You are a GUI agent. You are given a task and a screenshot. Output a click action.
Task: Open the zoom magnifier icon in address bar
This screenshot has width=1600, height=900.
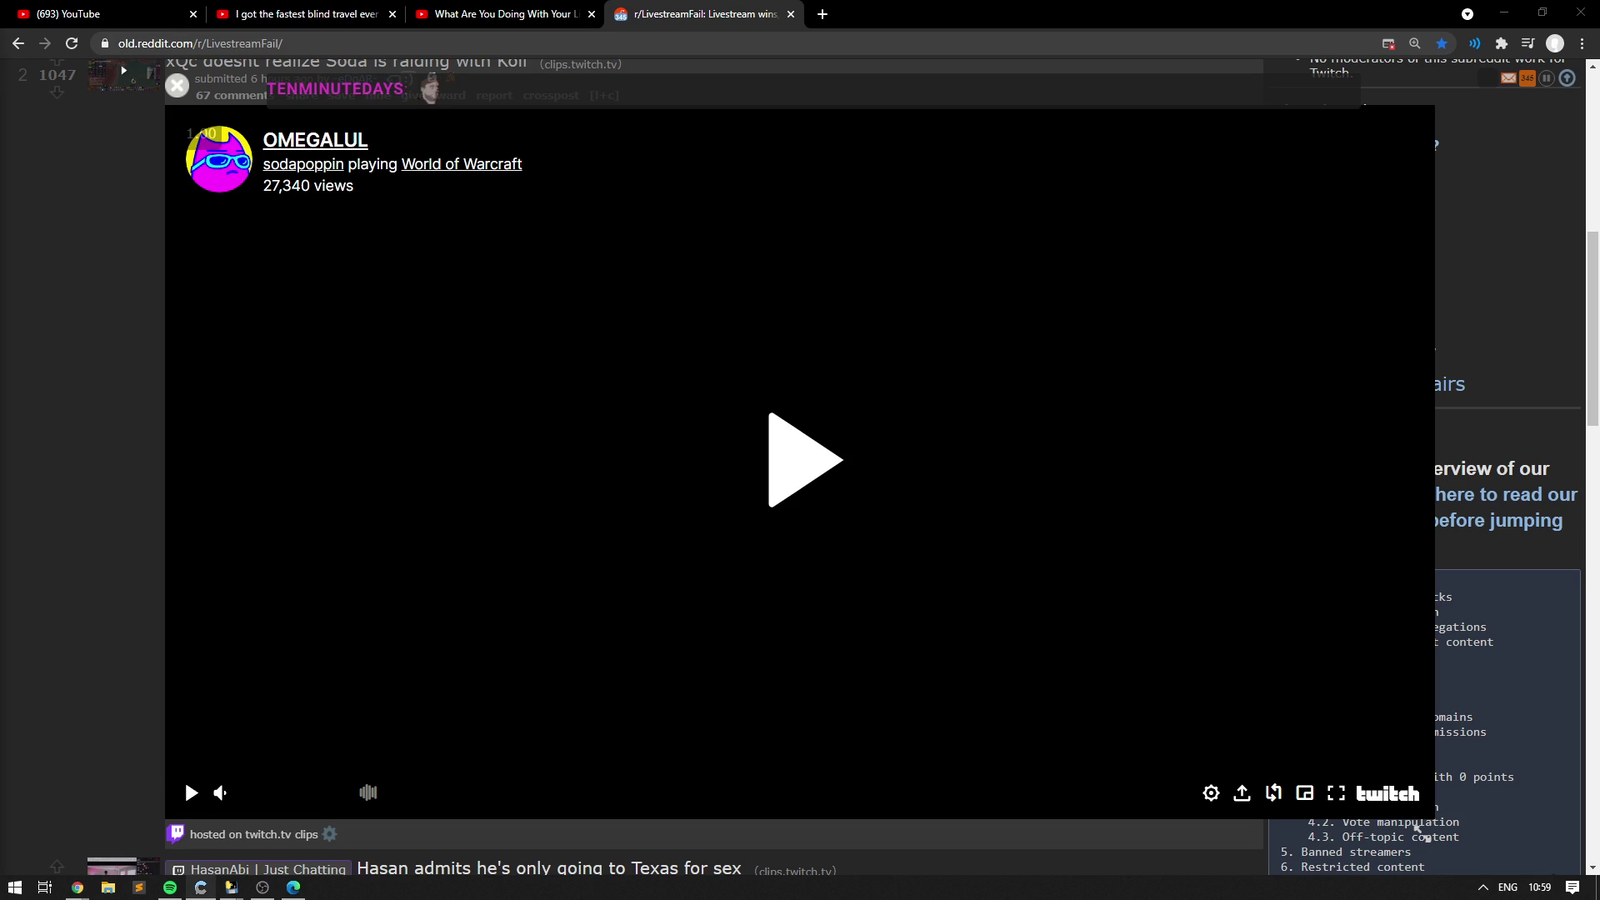[x=1414, y=43]
